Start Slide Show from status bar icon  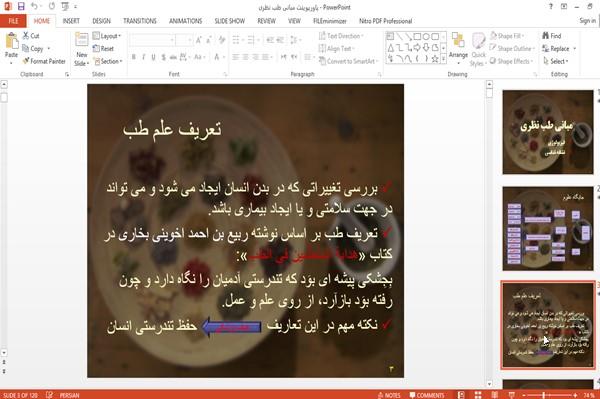512,395
